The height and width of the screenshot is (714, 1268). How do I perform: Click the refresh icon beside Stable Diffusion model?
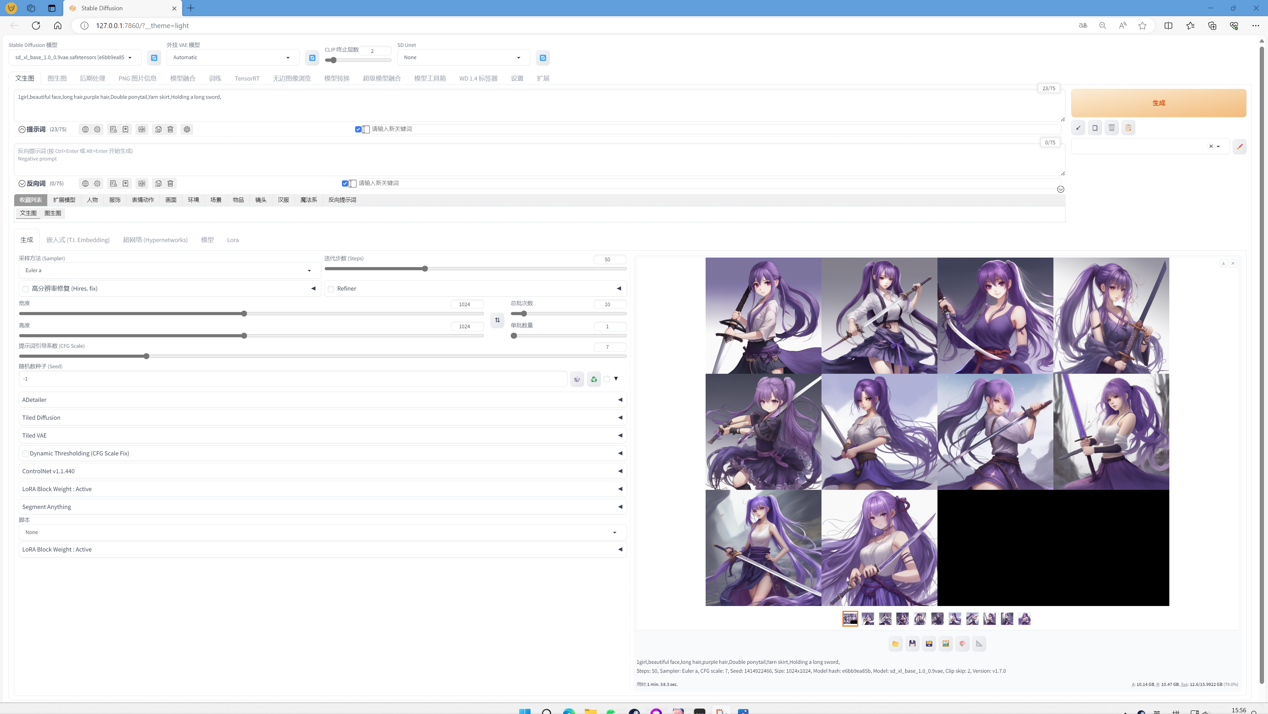point(154,58)
